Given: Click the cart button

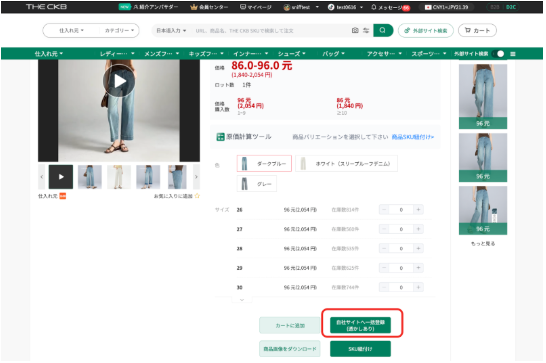Looking at the screenshot, I should pos(477,30).
